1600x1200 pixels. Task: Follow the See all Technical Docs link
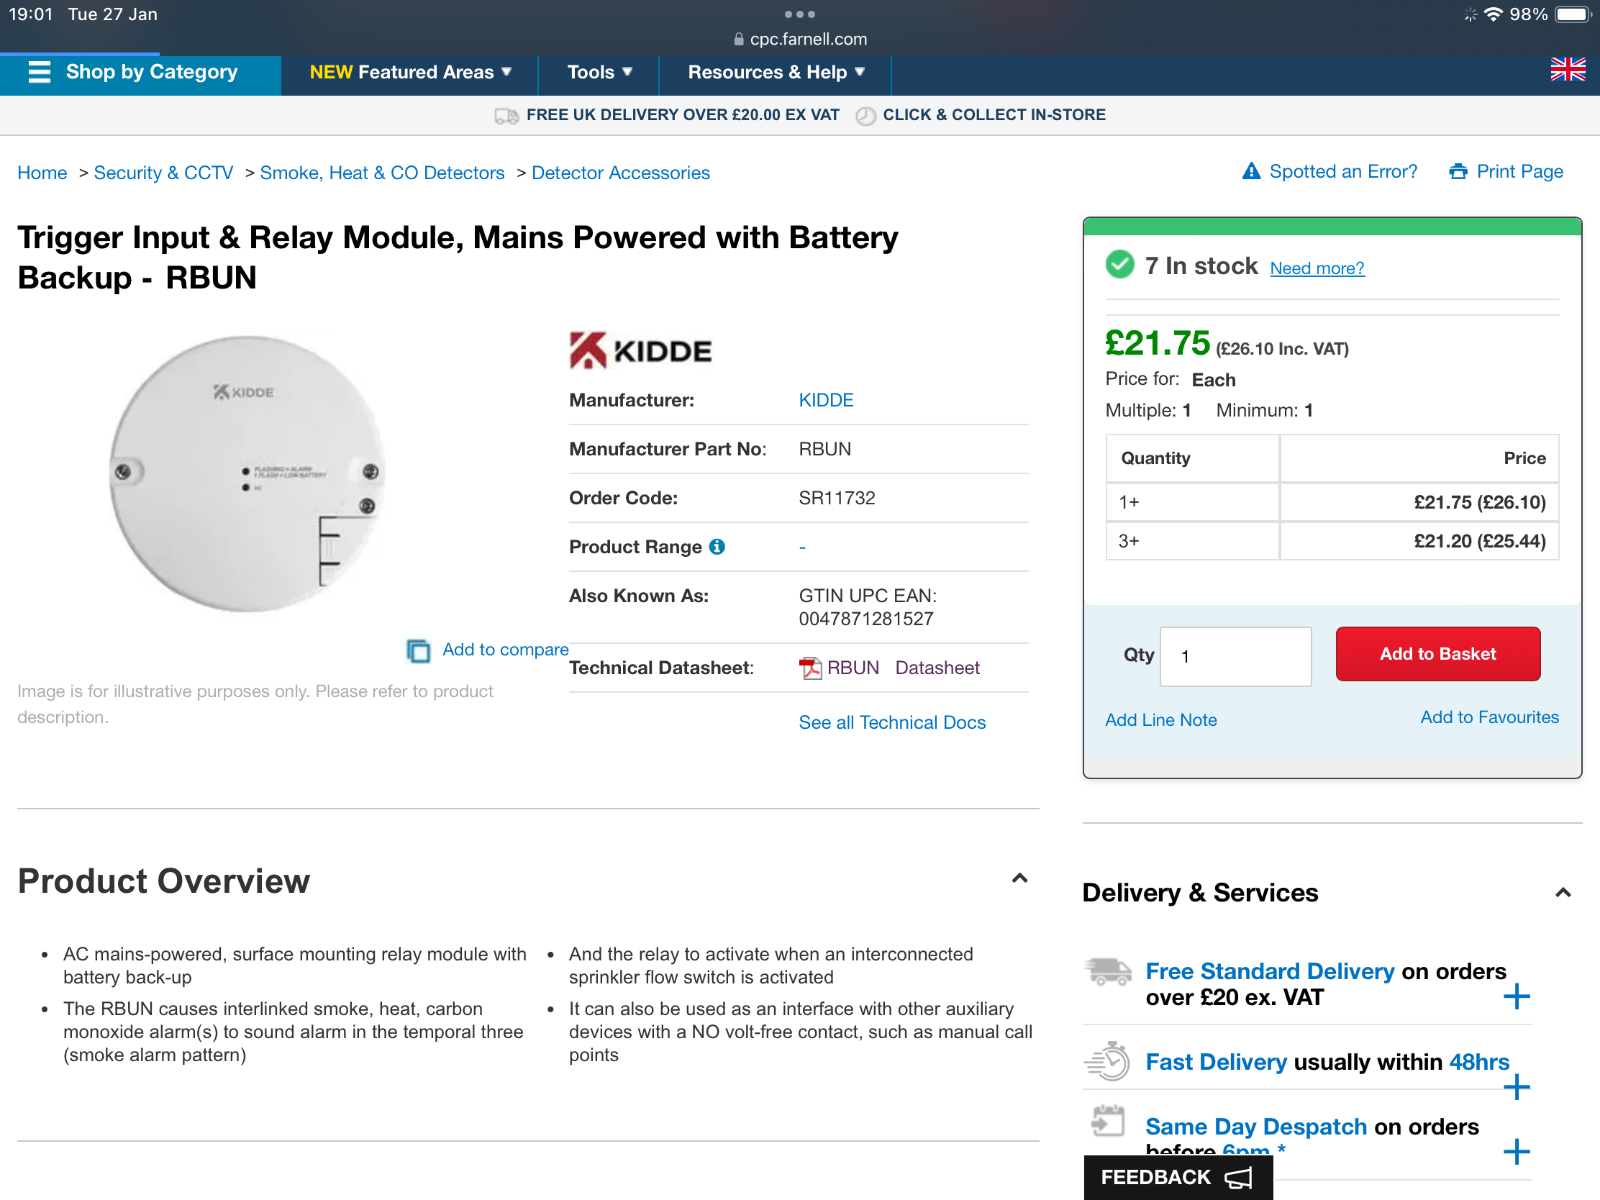coord(892,723)
